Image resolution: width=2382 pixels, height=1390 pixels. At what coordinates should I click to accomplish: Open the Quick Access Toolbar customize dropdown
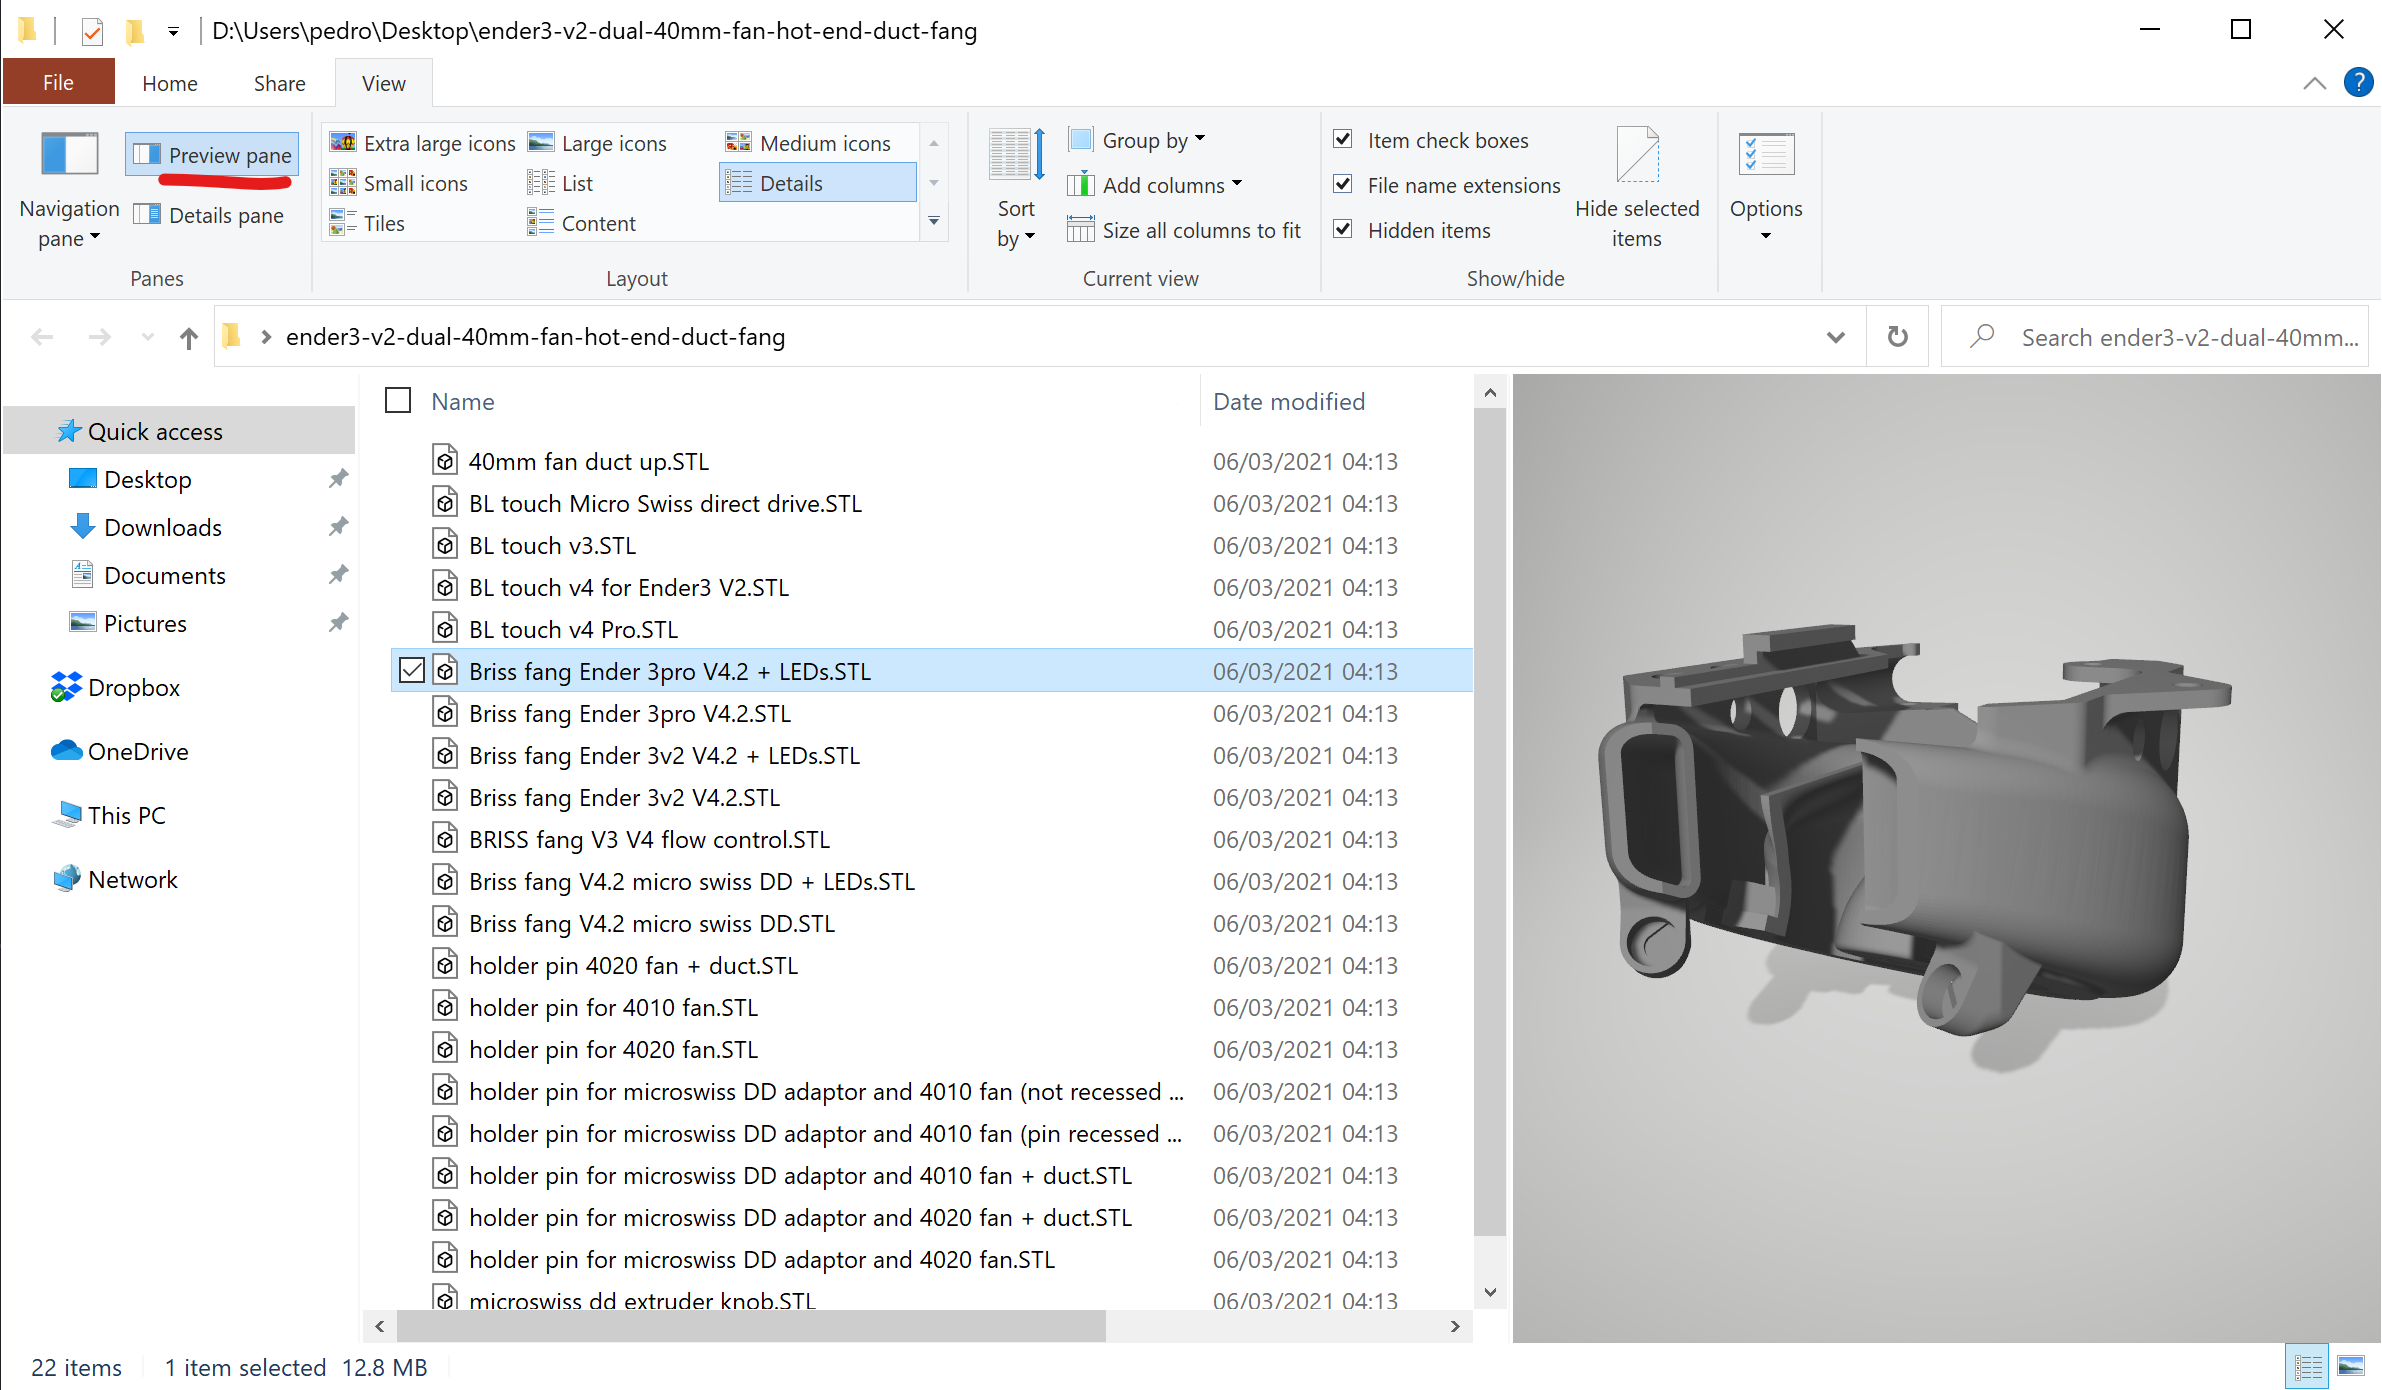coord(173,31)
